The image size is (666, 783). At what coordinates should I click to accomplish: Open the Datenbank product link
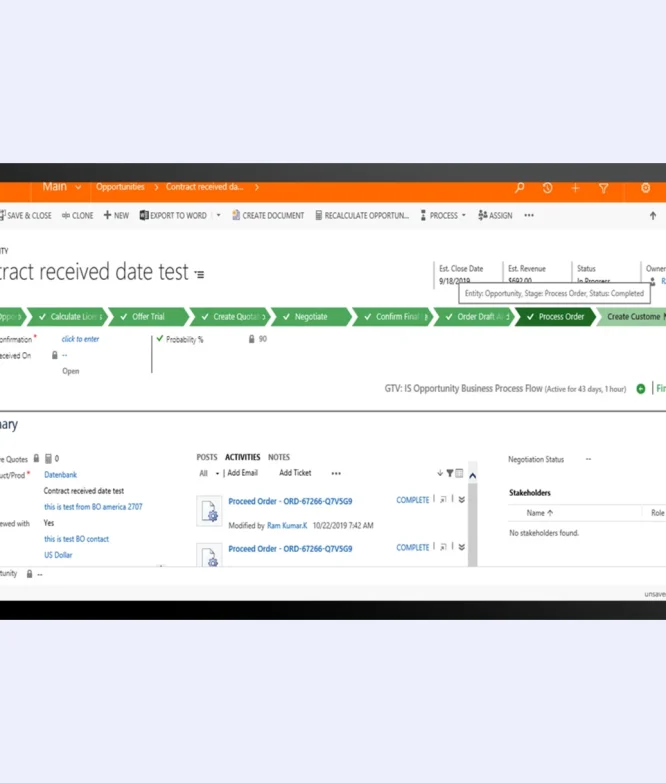[x=60, y=475]
